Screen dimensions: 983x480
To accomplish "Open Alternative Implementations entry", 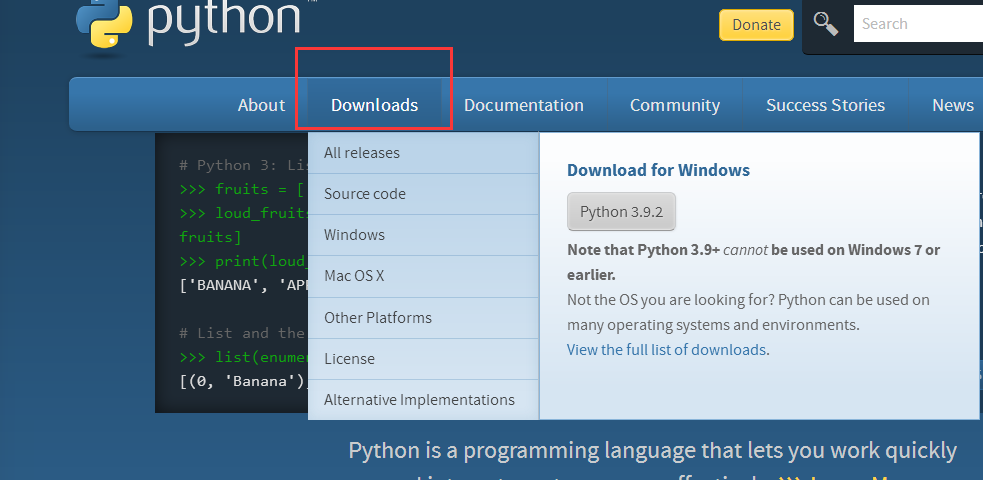I will (x=423, y=400).
